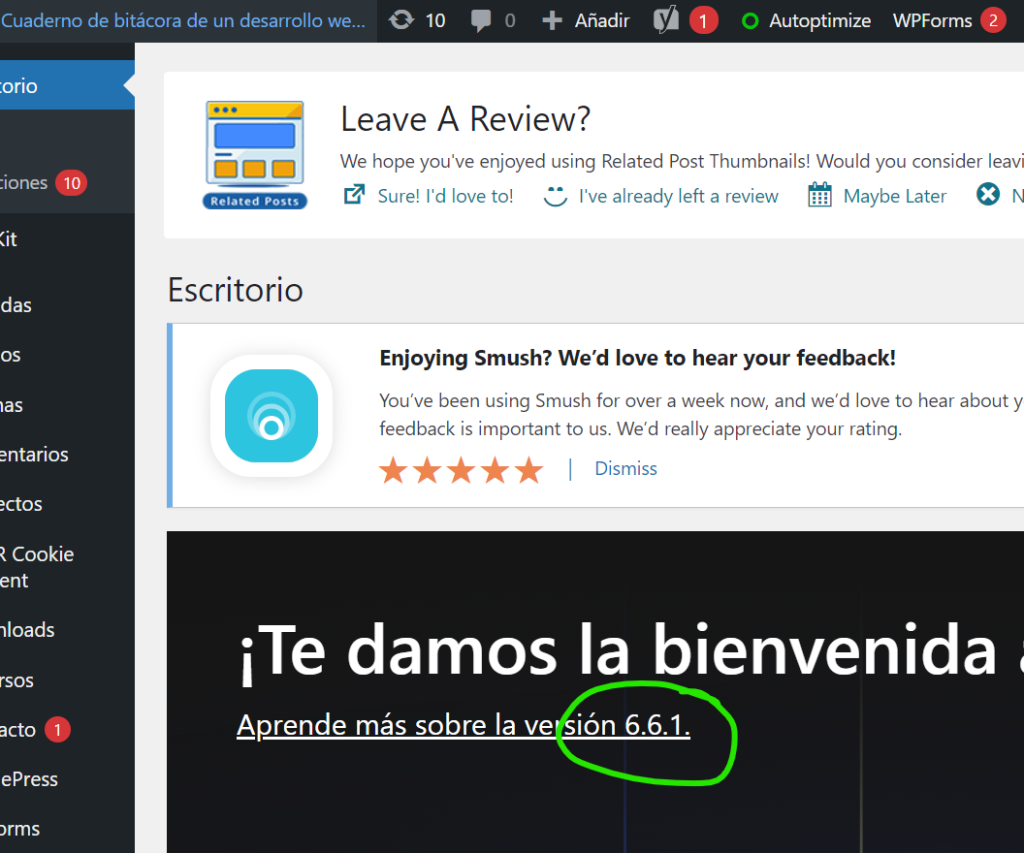Click the external link icon beside Sure
The width and height of the screenshot is (1024, 853).
(x=354, y=195)
